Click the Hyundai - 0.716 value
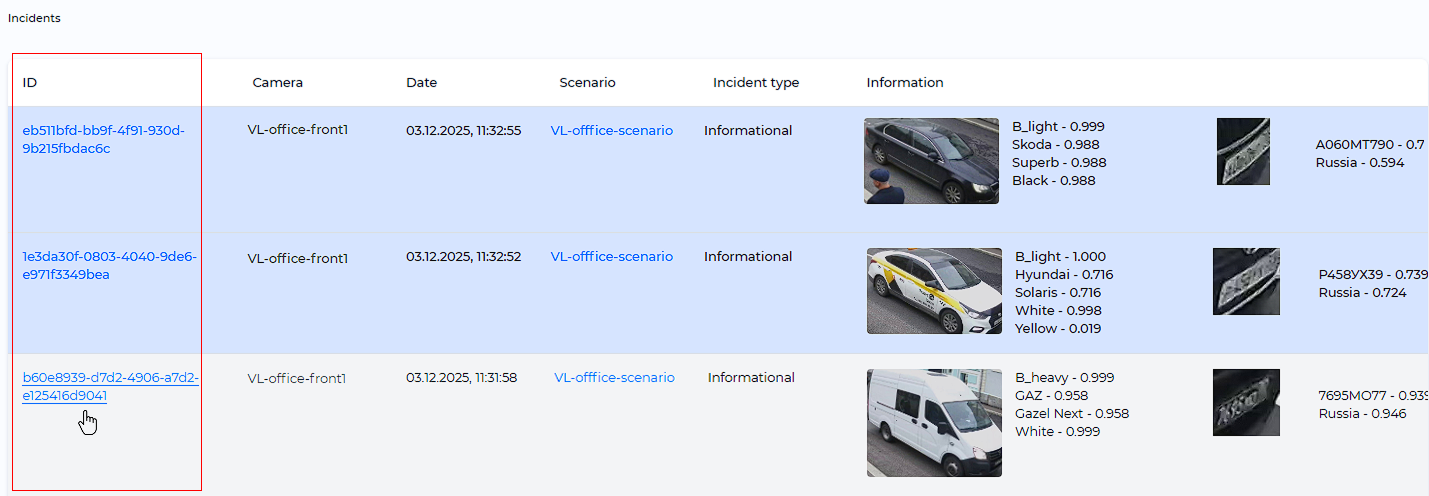The width and height of the screenshot is (1429, 496). (x=1064, y=274)
